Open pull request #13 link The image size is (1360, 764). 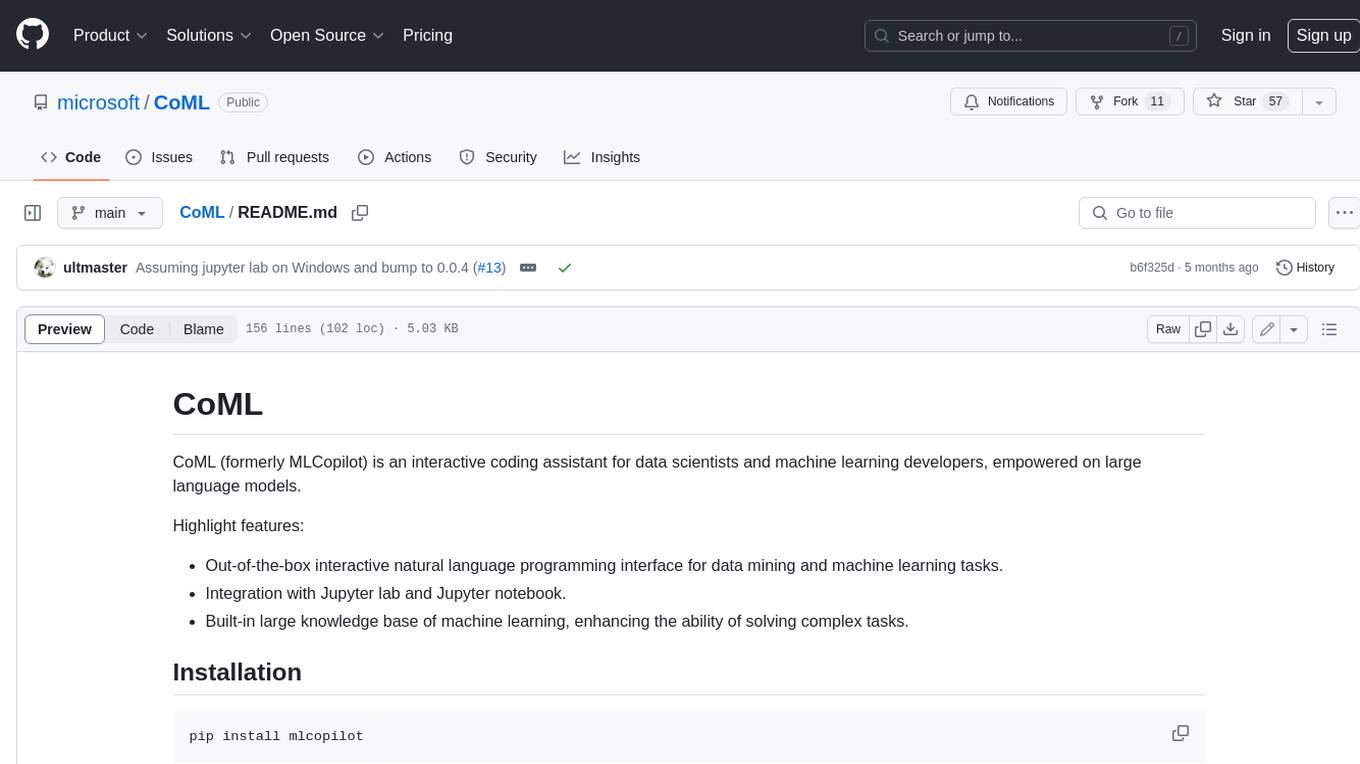[489, 268]
